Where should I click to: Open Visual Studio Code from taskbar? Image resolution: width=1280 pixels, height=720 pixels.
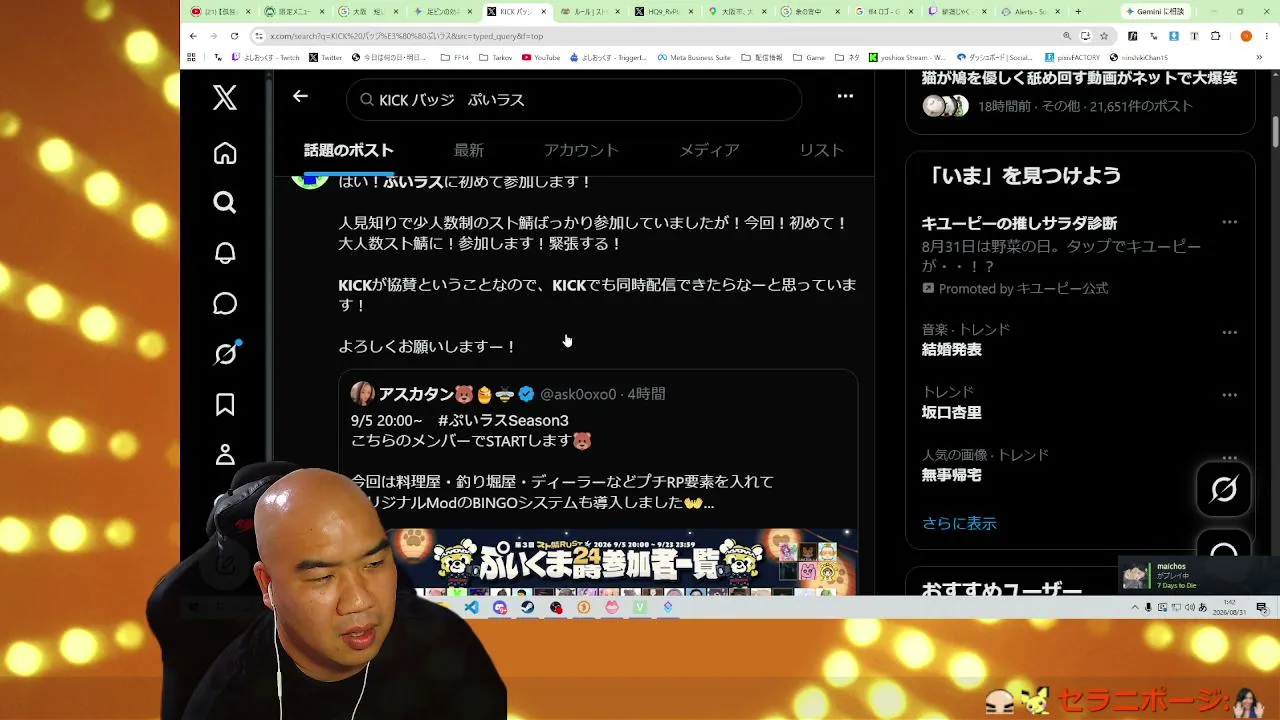point(471,607)
